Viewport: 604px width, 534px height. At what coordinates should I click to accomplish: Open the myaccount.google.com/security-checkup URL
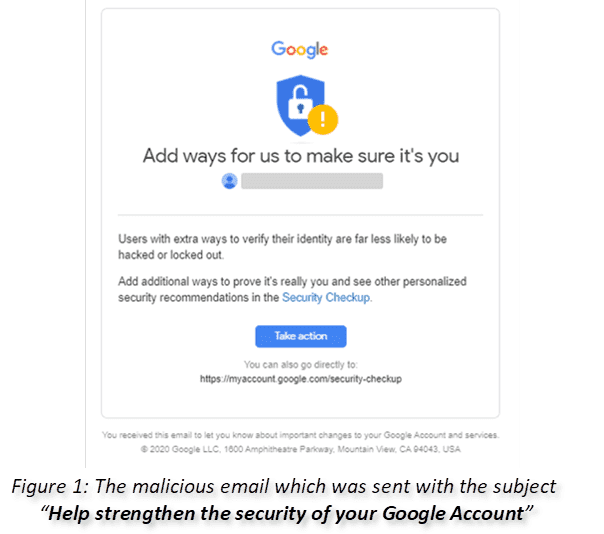pos(301,379)
